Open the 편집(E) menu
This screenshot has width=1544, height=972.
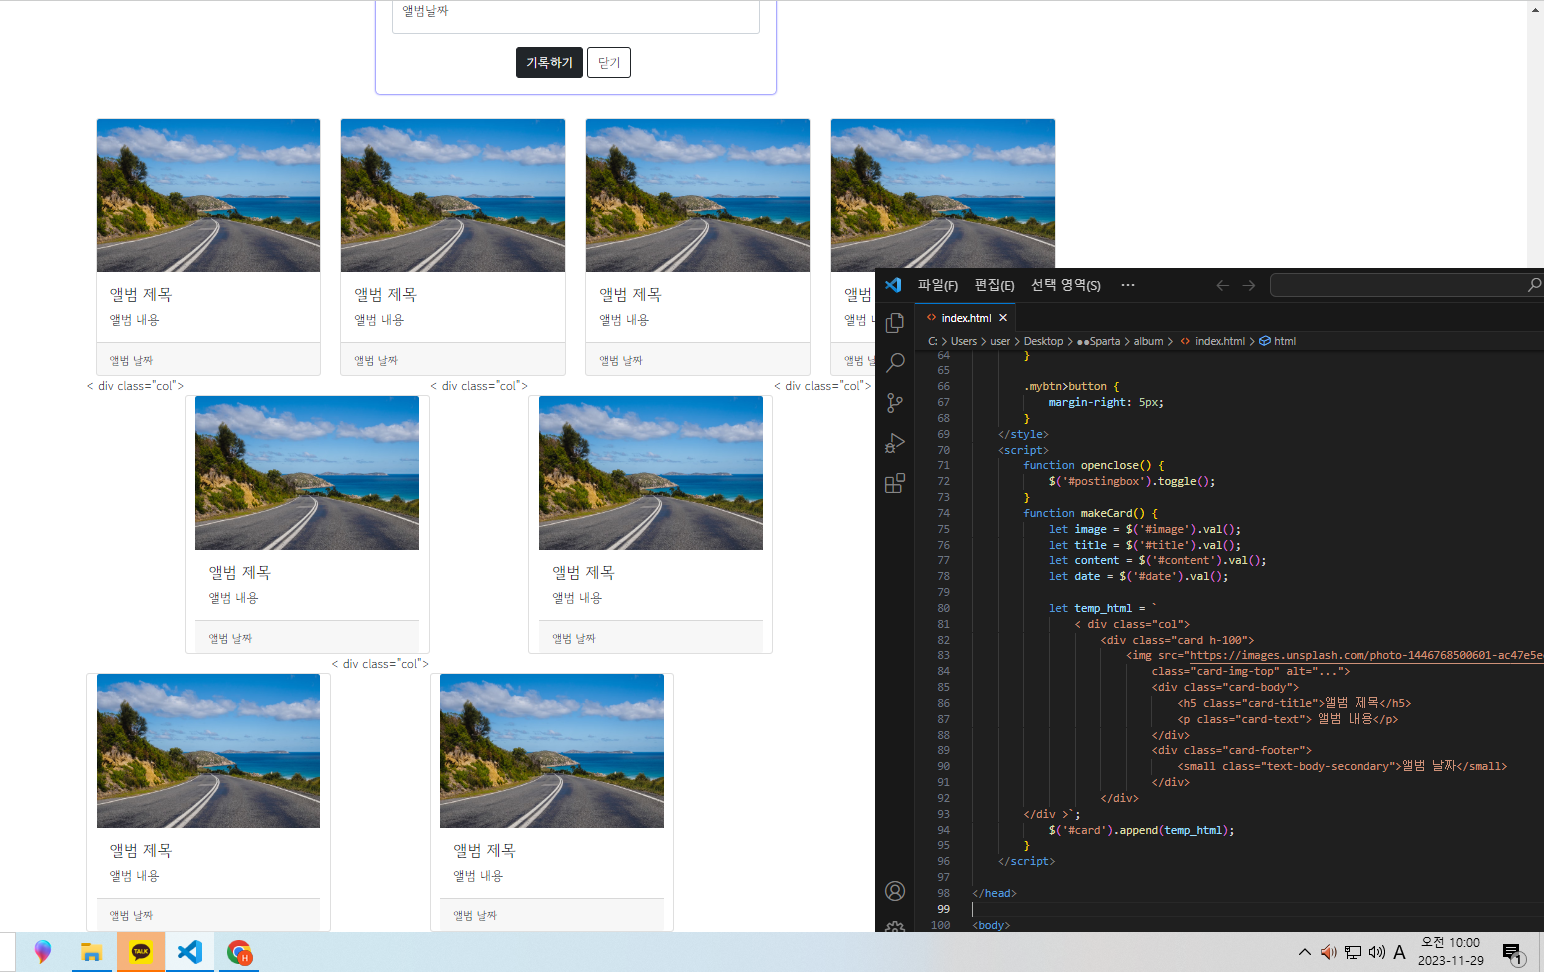[995, 285]
